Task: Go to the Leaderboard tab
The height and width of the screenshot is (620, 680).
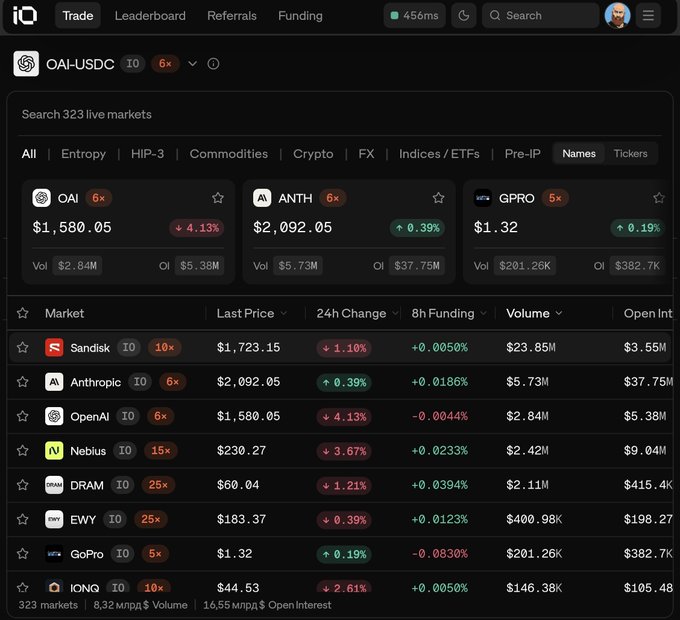Action: tap(150, 16)
